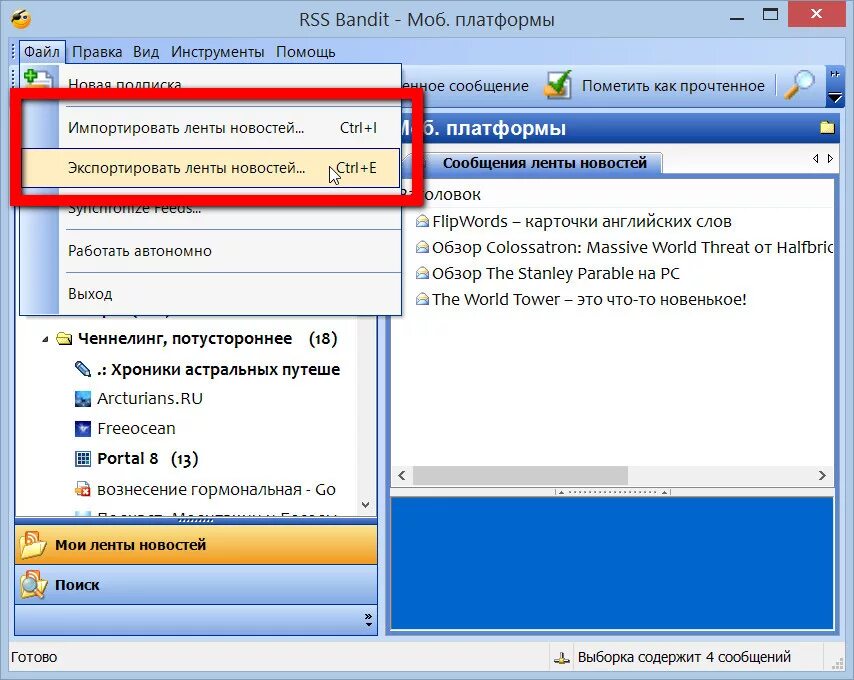
Task: Open the Инструменты menu
Action: tap(217, 52)
